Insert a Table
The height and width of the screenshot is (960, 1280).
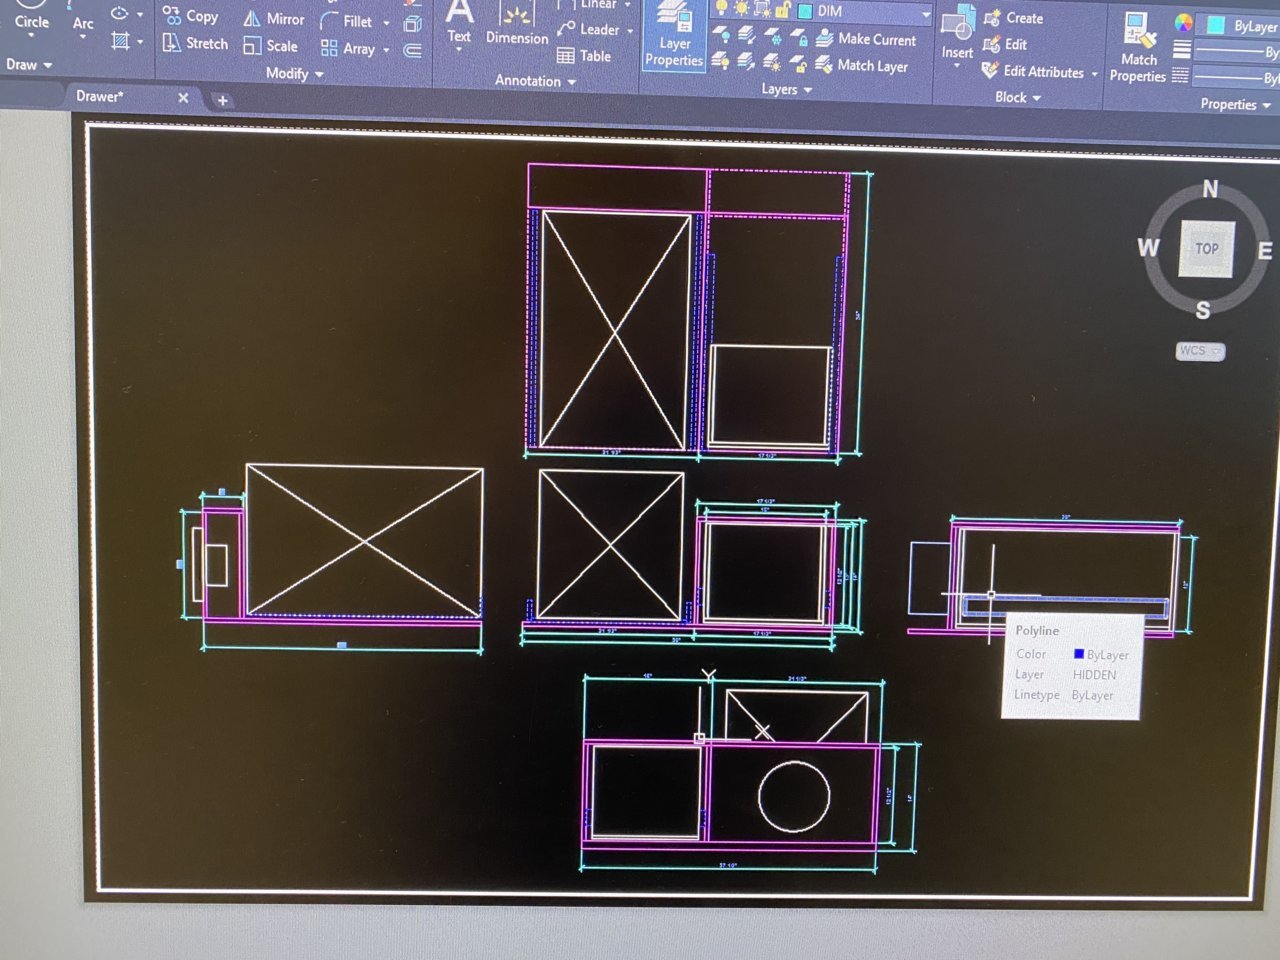pos(584,56)
